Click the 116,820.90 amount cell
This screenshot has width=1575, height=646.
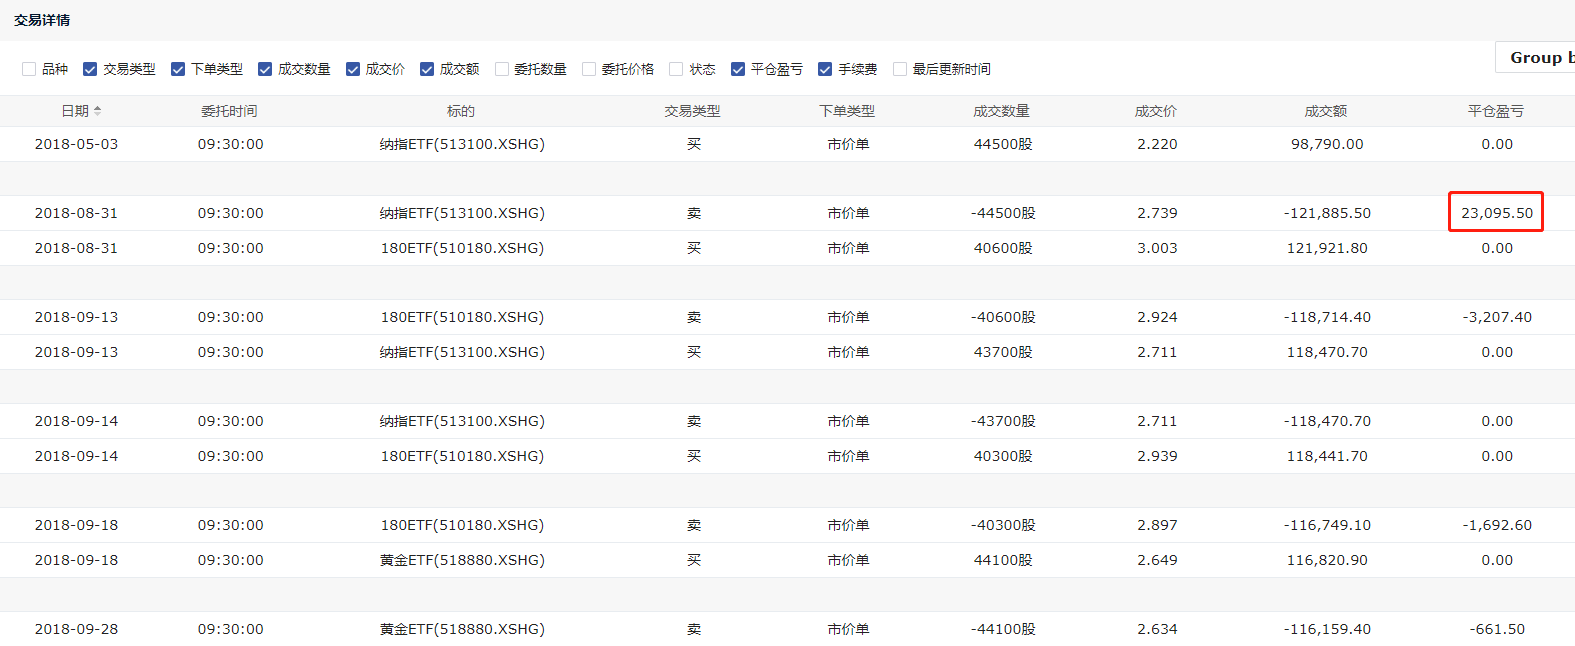tap(1327, 560)
